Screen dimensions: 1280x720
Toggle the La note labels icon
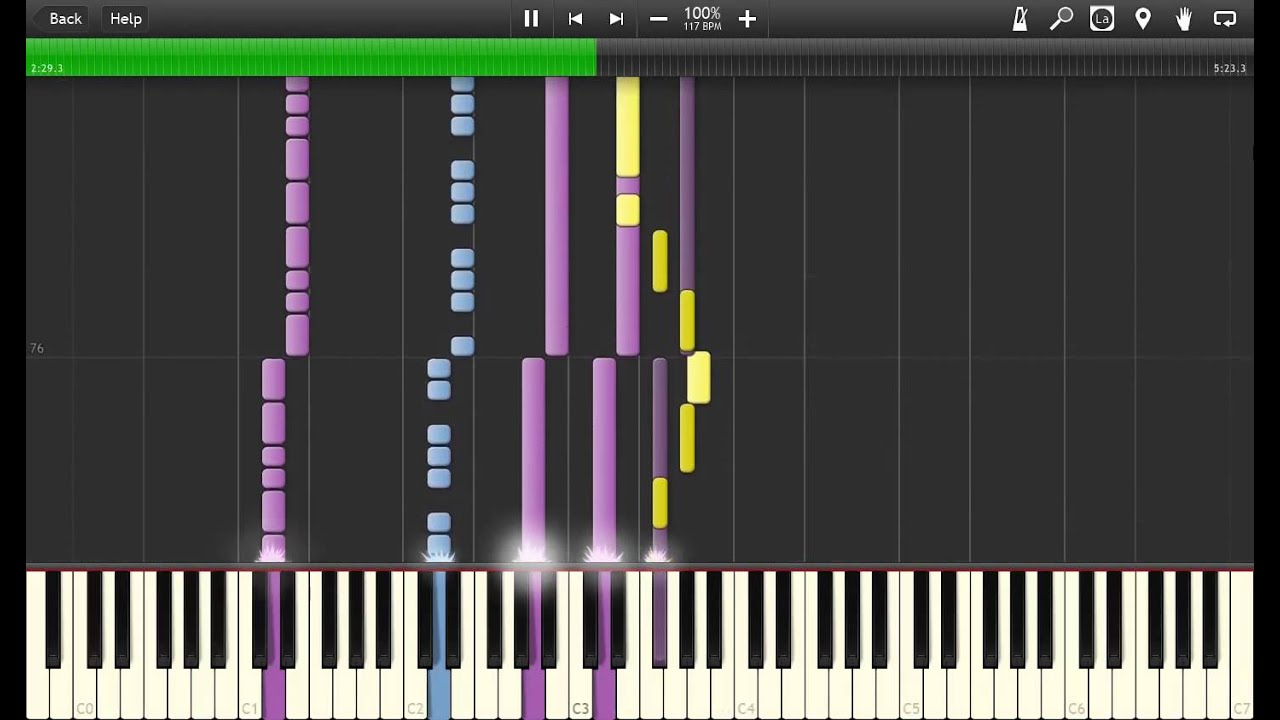pyautogui.click(x=1102, y=18)
